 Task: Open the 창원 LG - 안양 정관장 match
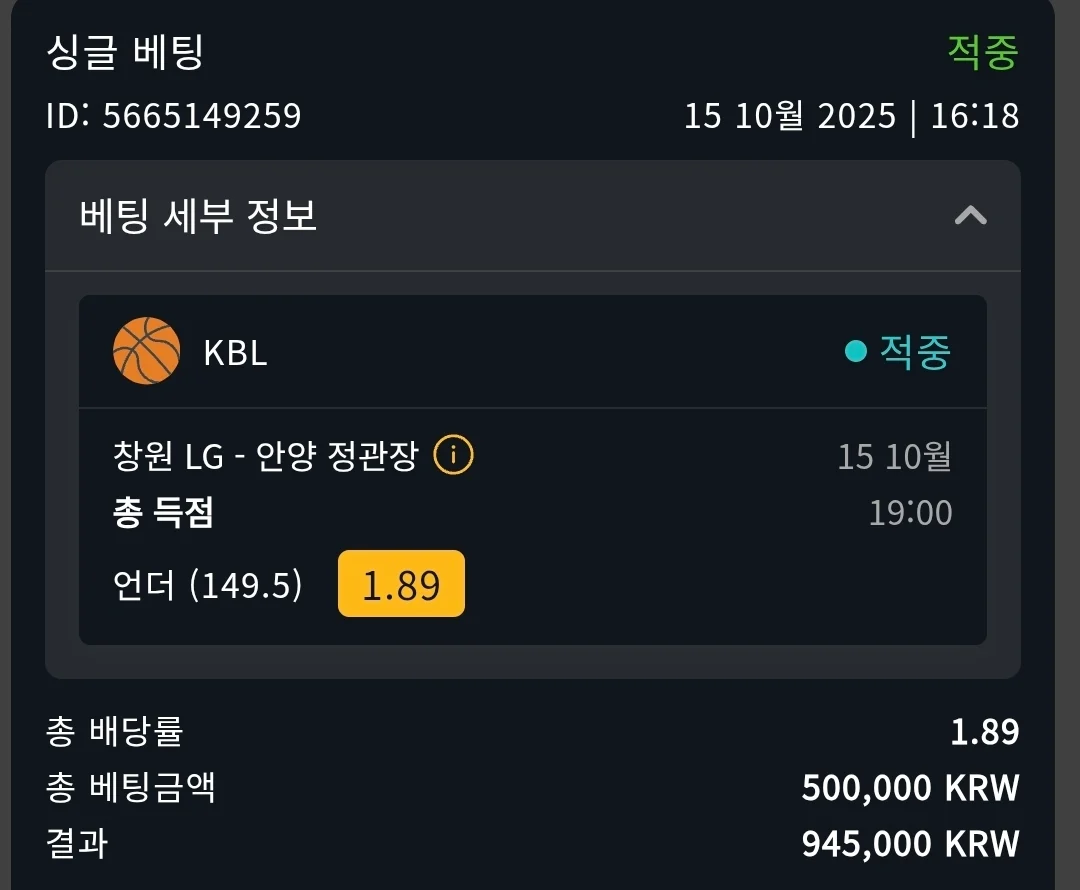point(265,457)
